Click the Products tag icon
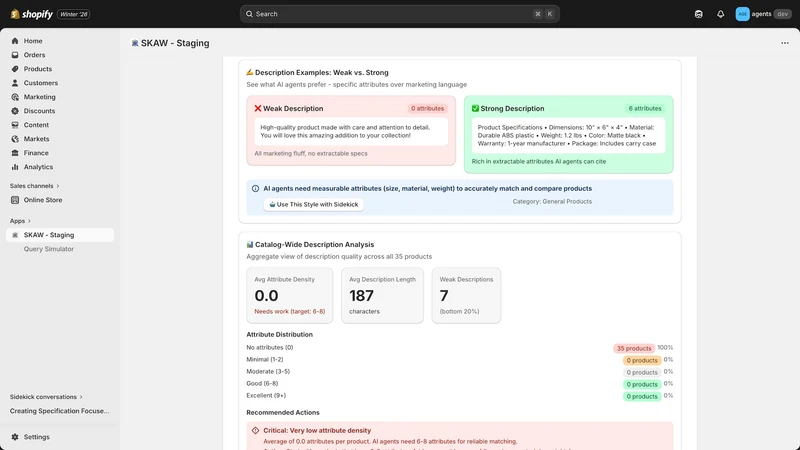Viewport: 800px width, 450px height. 15,69
